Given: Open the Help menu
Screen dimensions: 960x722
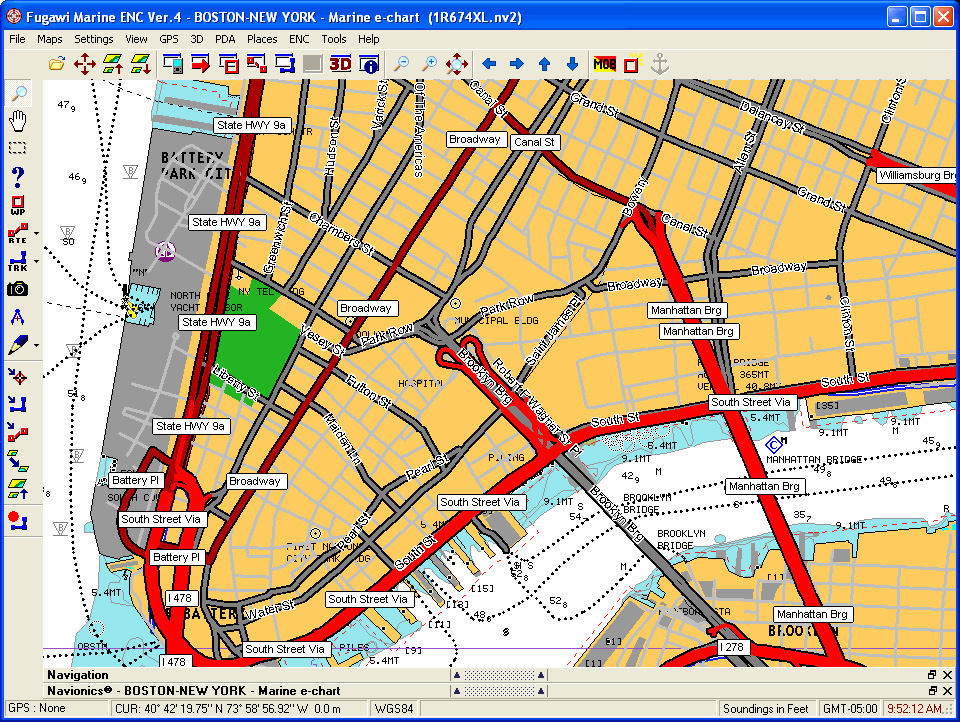Looking at the screenshot, I should 369,39.
